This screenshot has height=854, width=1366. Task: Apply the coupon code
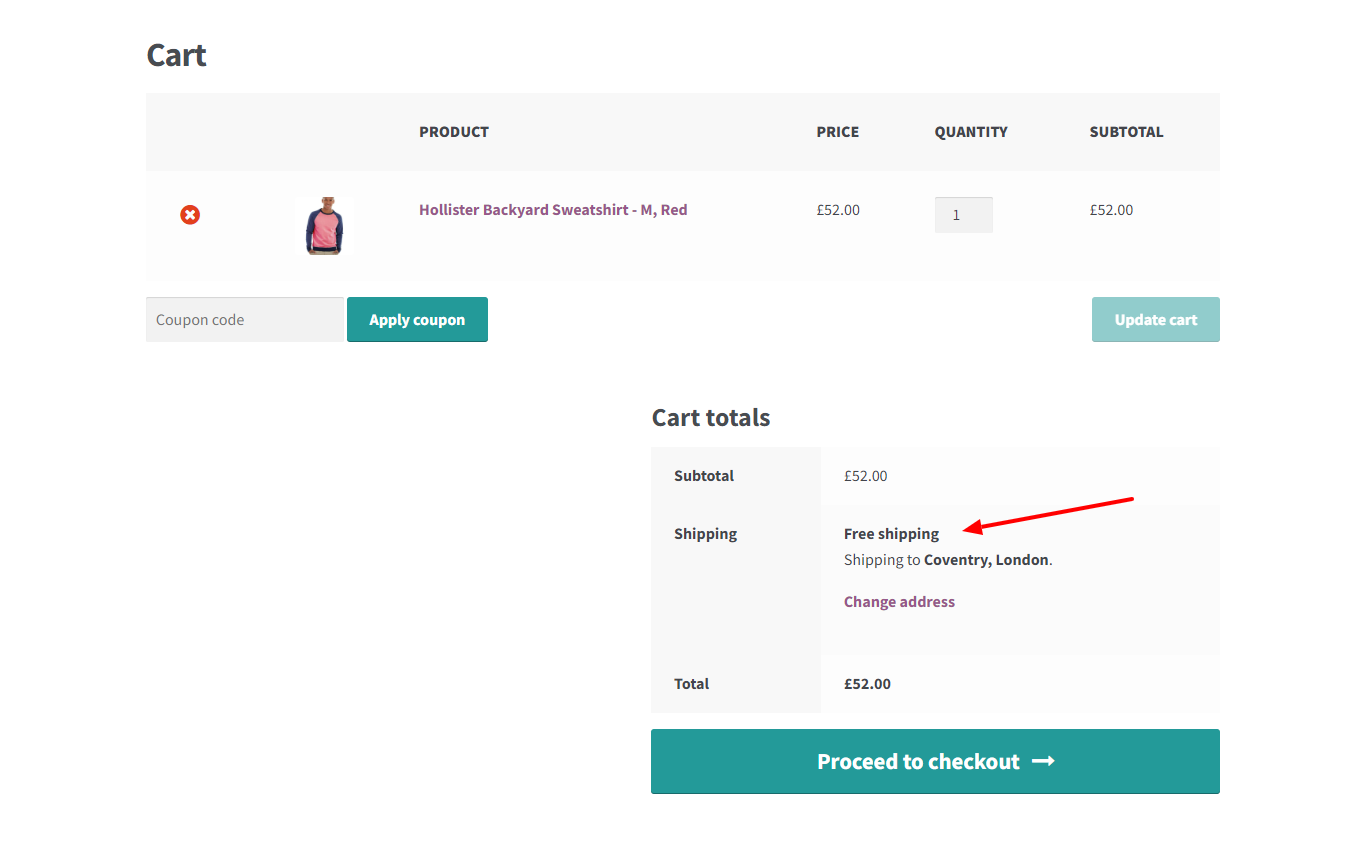coord(417,319)
